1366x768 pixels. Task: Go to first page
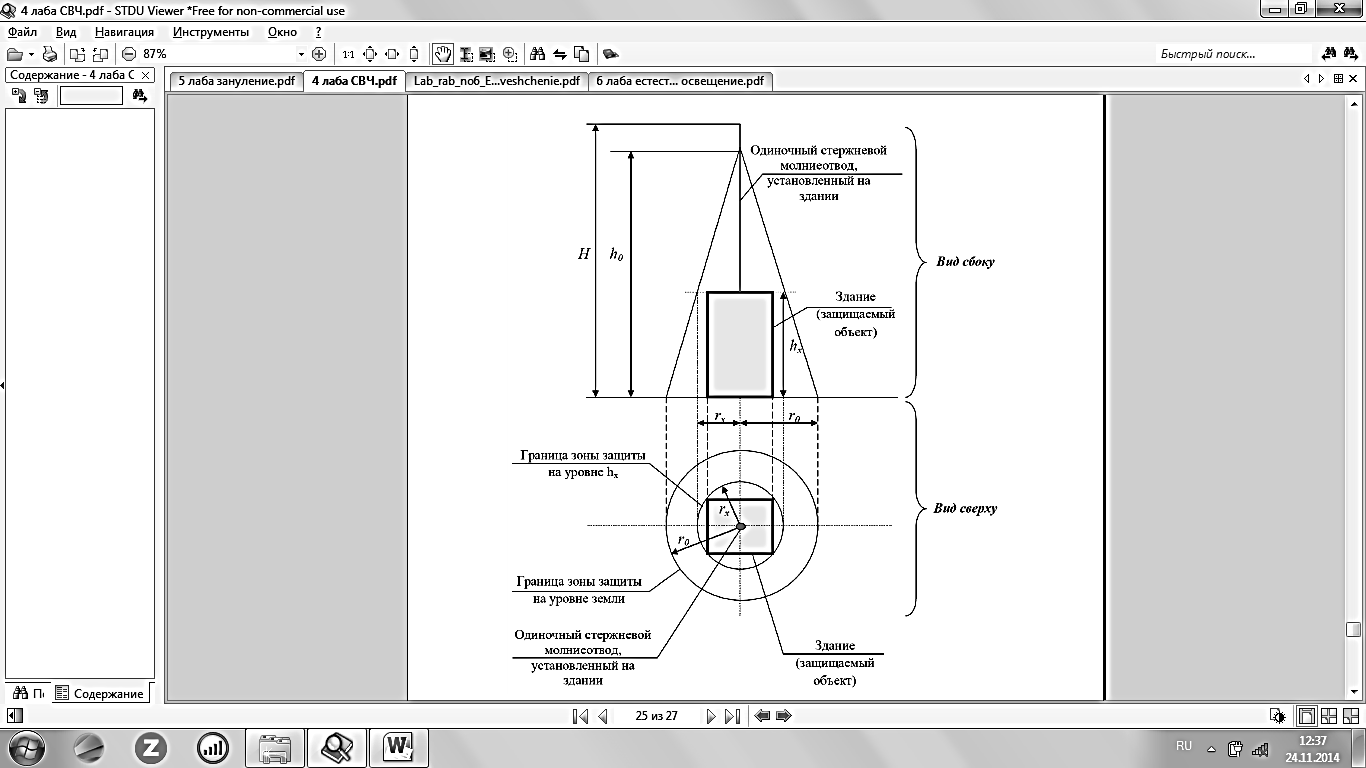coord(580,716)
